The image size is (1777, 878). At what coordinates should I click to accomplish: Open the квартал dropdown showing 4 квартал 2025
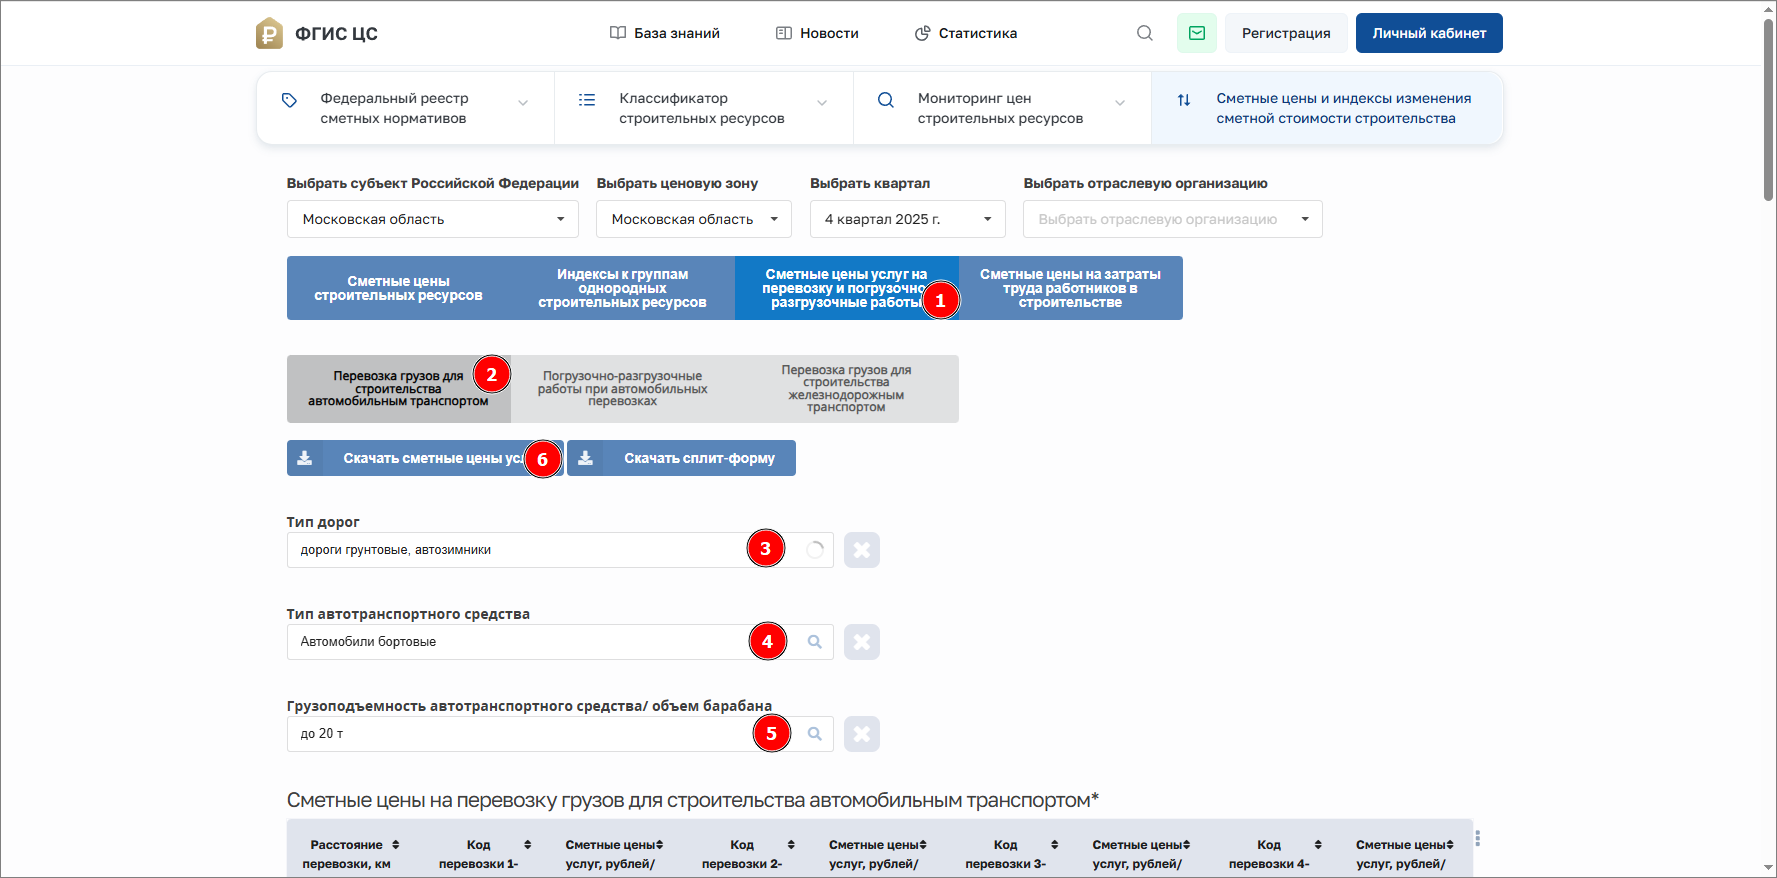907,219
